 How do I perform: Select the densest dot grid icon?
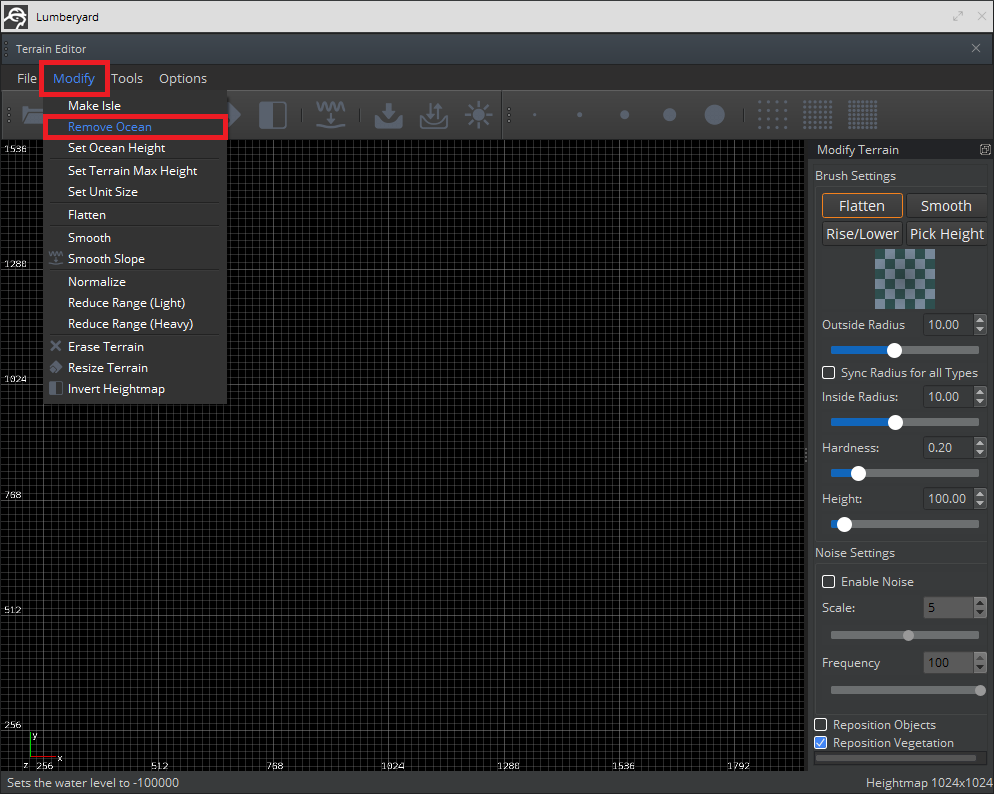tap(863, 115)
